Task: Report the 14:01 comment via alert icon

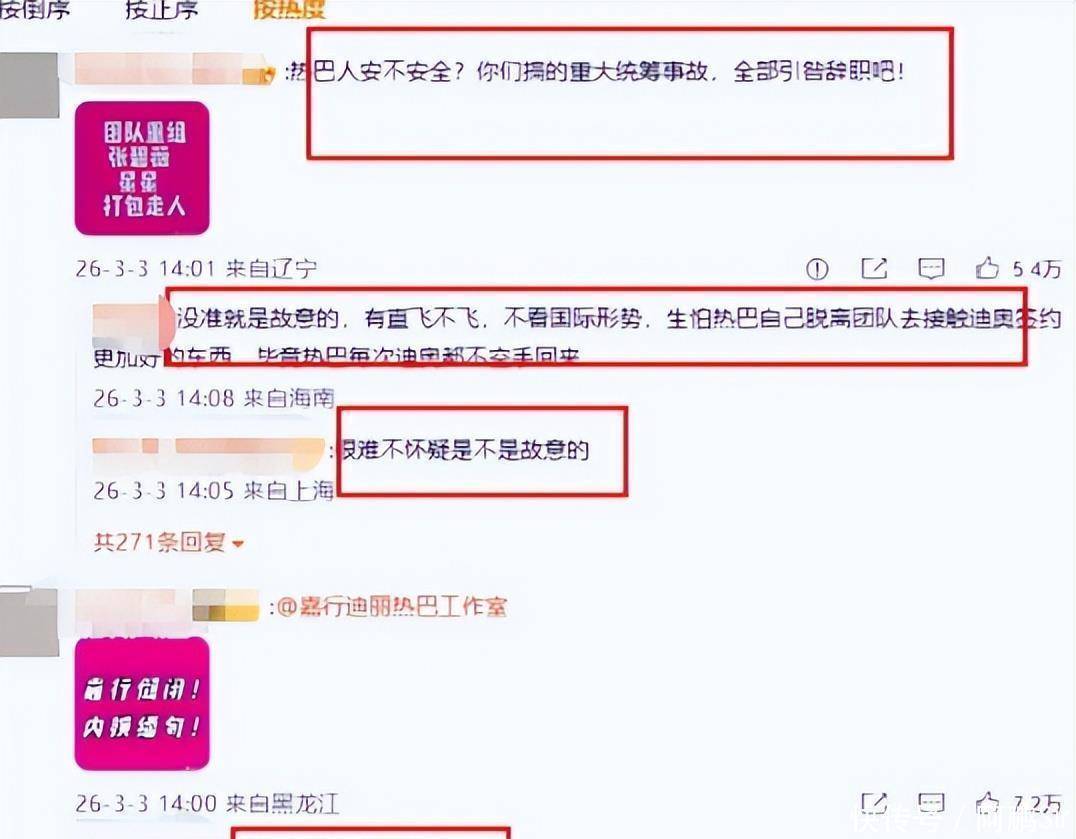Action: [817, 269]
